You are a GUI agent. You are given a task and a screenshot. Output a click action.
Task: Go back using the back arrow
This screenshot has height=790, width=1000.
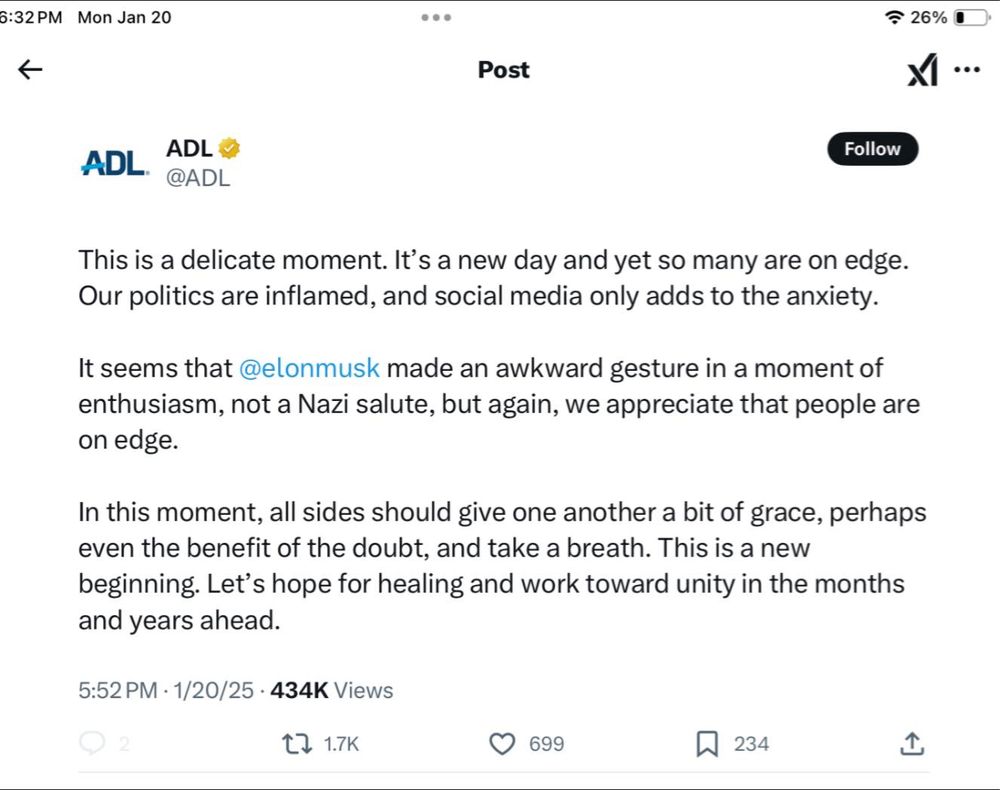coord(30,69)
